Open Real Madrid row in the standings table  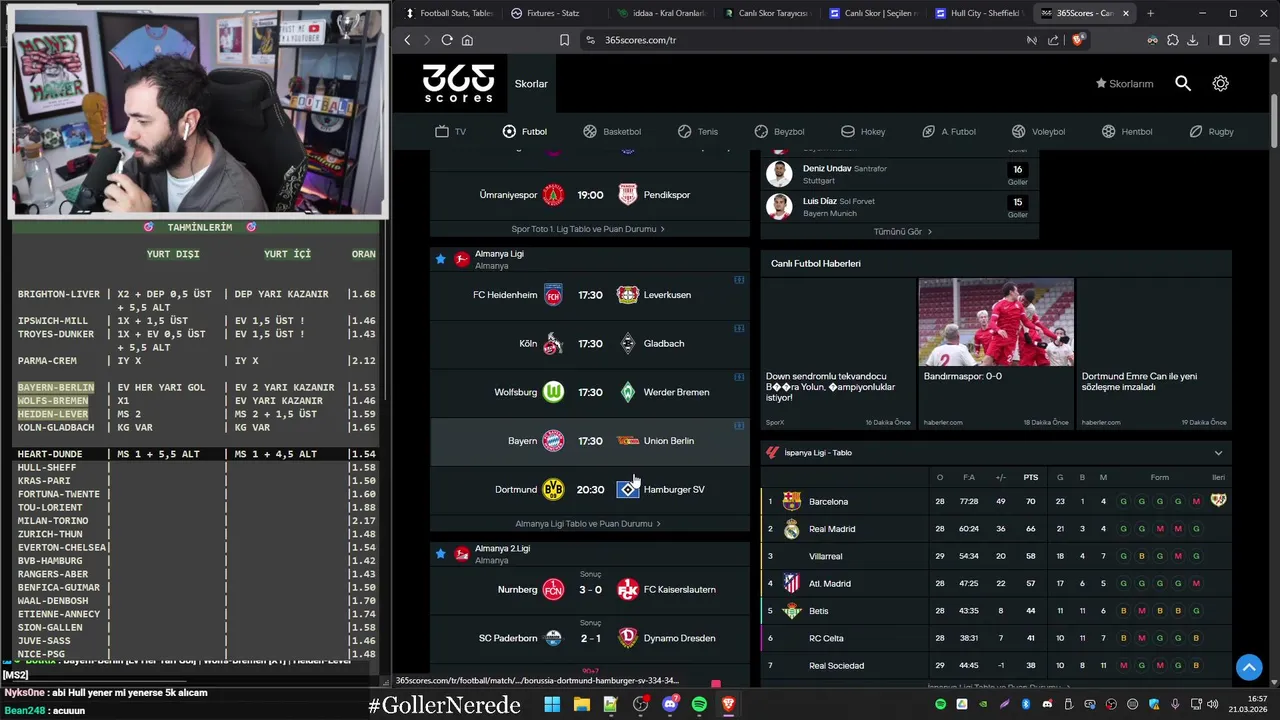996,529
